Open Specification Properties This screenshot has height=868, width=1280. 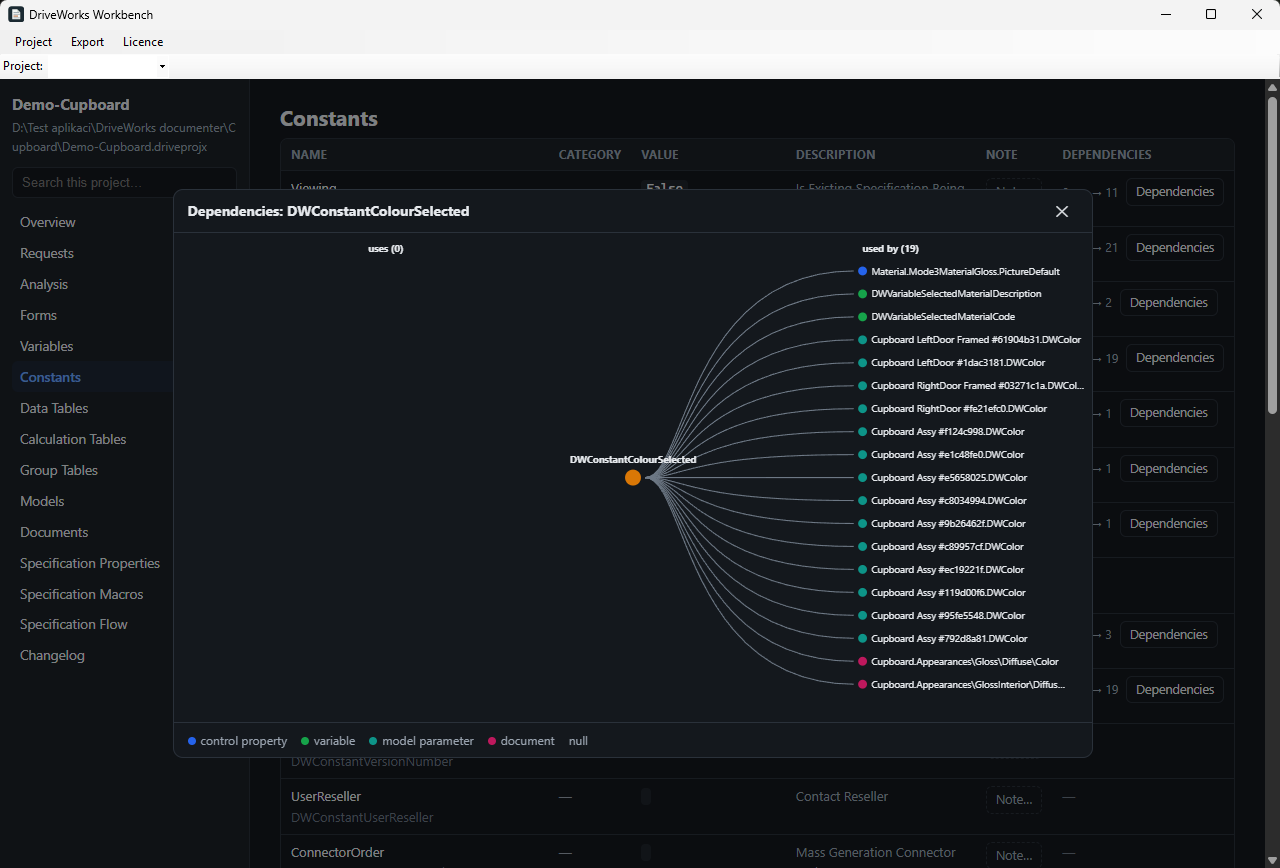90,563
